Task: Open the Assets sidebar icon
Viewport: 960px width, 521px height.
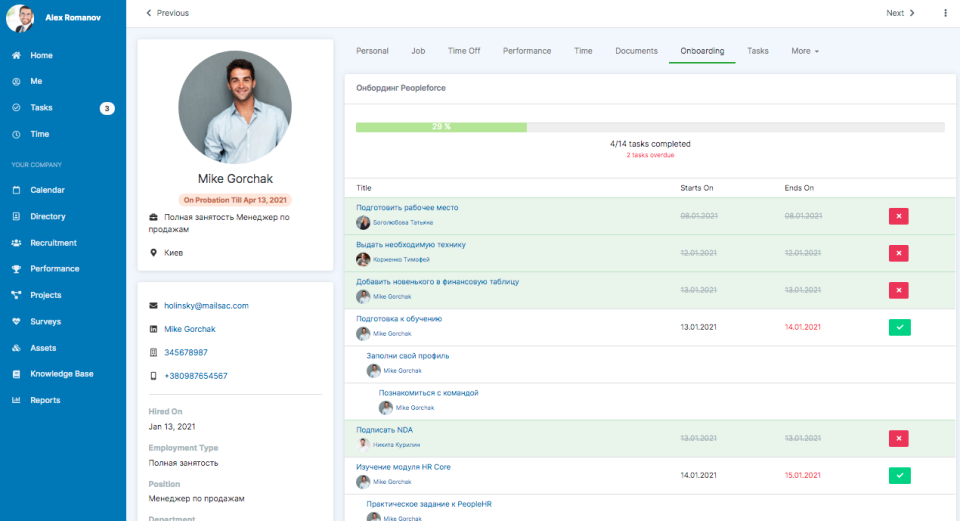Action: tap(16, 348)
